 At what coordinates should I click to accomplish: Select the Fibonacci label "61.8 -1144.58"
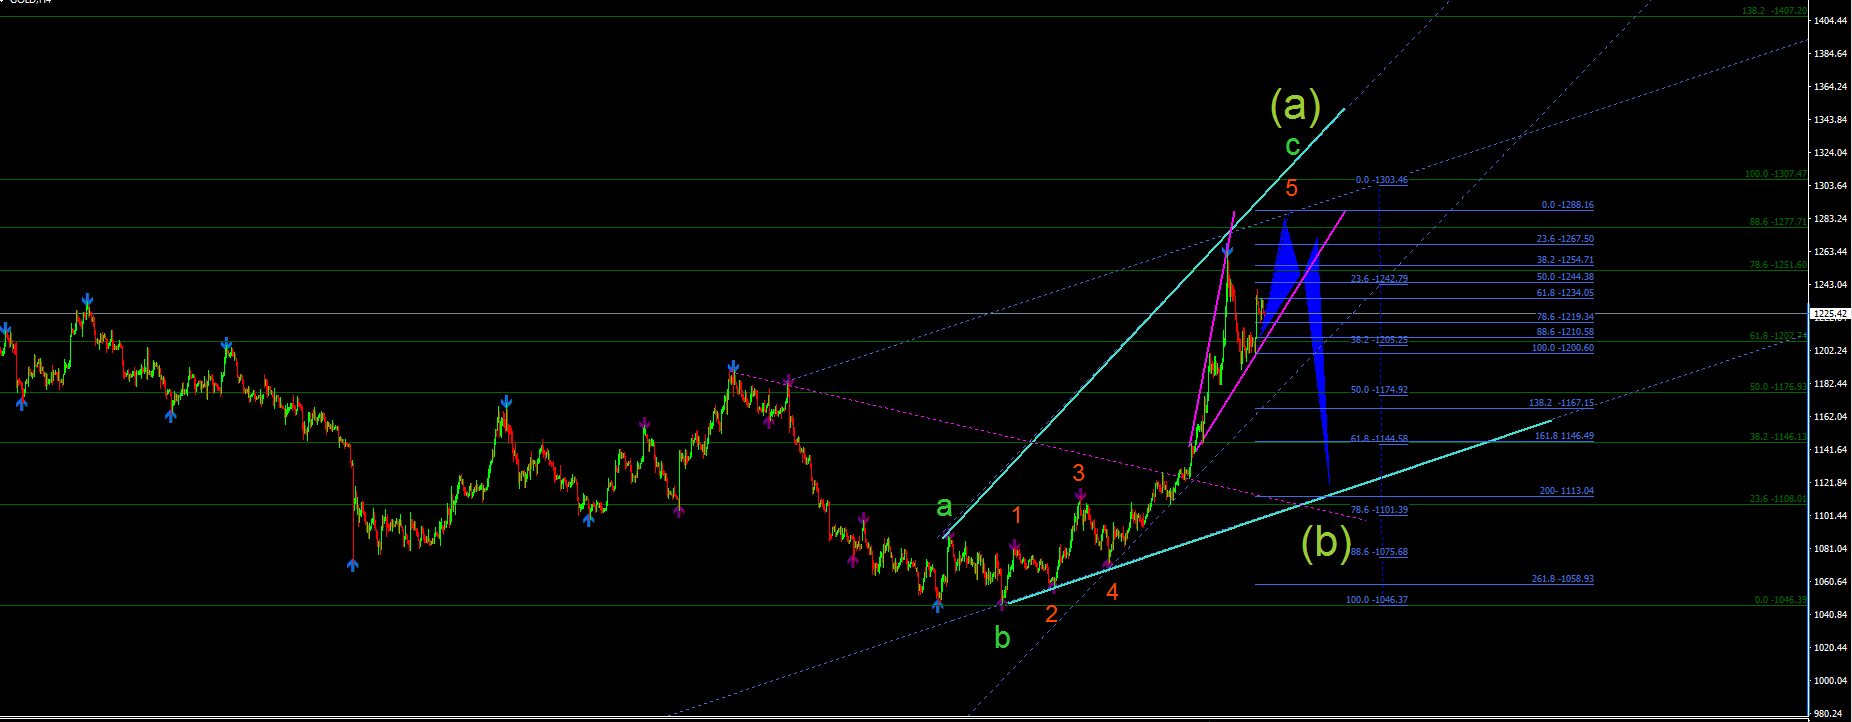[x=1379, y=439]
